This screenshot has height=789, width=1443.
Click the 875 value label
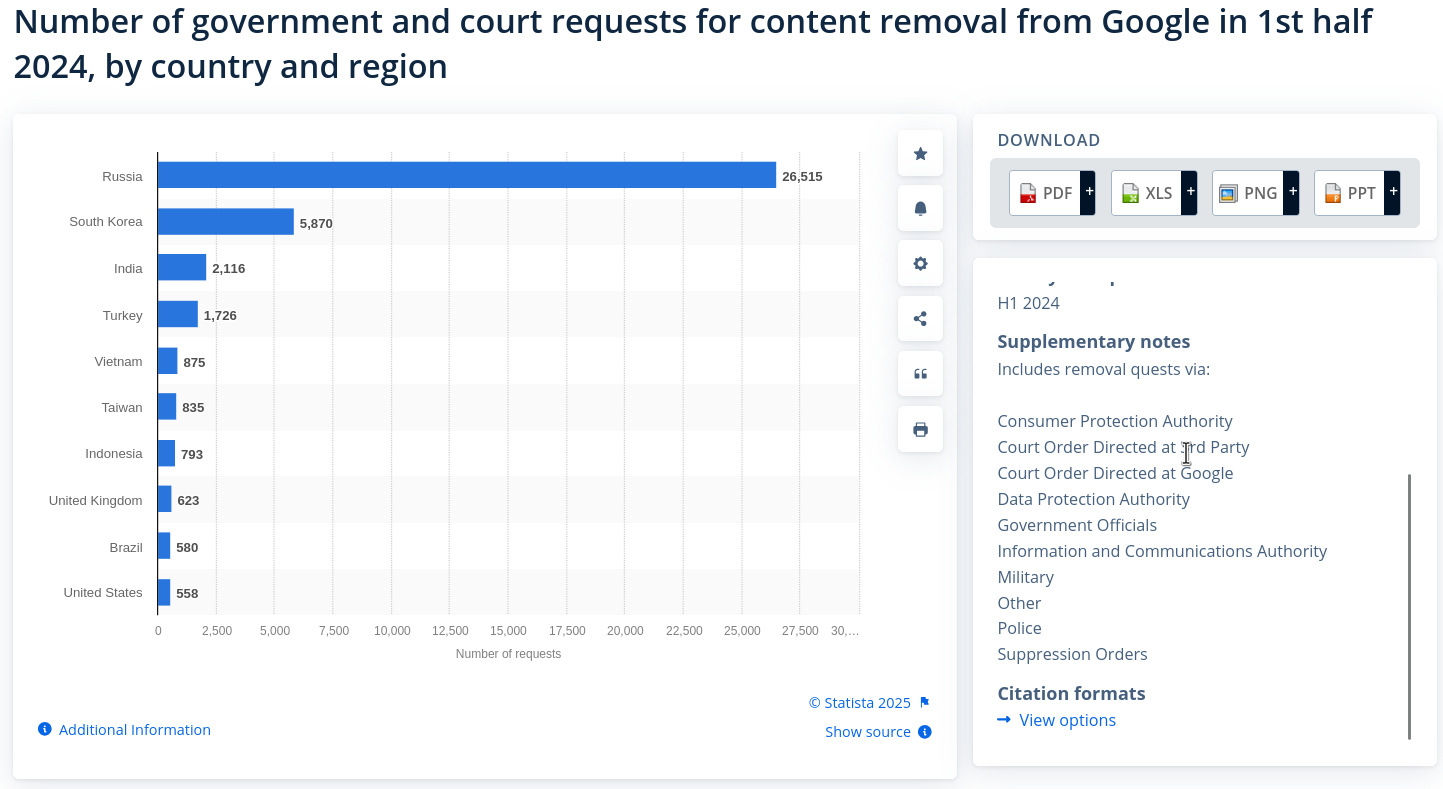click(x=194, y=362)
